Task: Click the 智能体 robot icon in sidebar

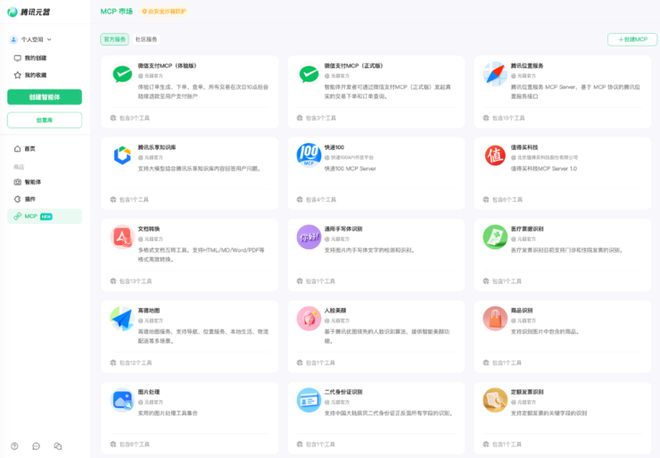Action: [x=17, y=182]
